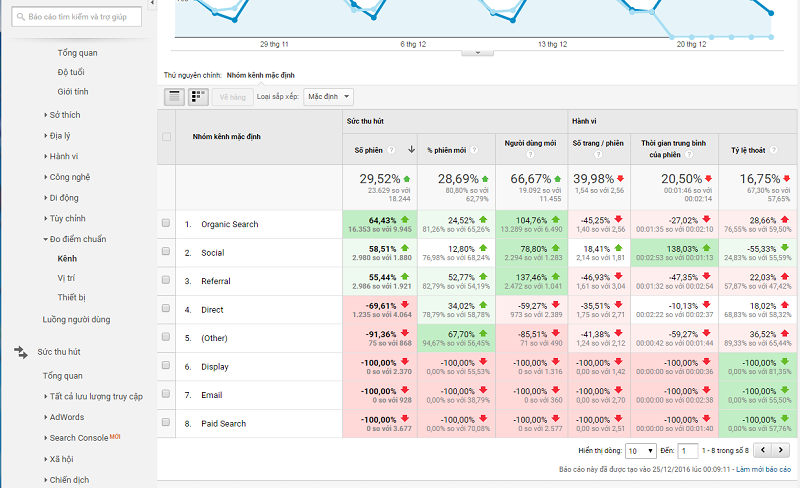The width and height of the screenshot is (800, 488).
Task: Check the select-all checkbox in table header
Action: [x=166, y=137]
